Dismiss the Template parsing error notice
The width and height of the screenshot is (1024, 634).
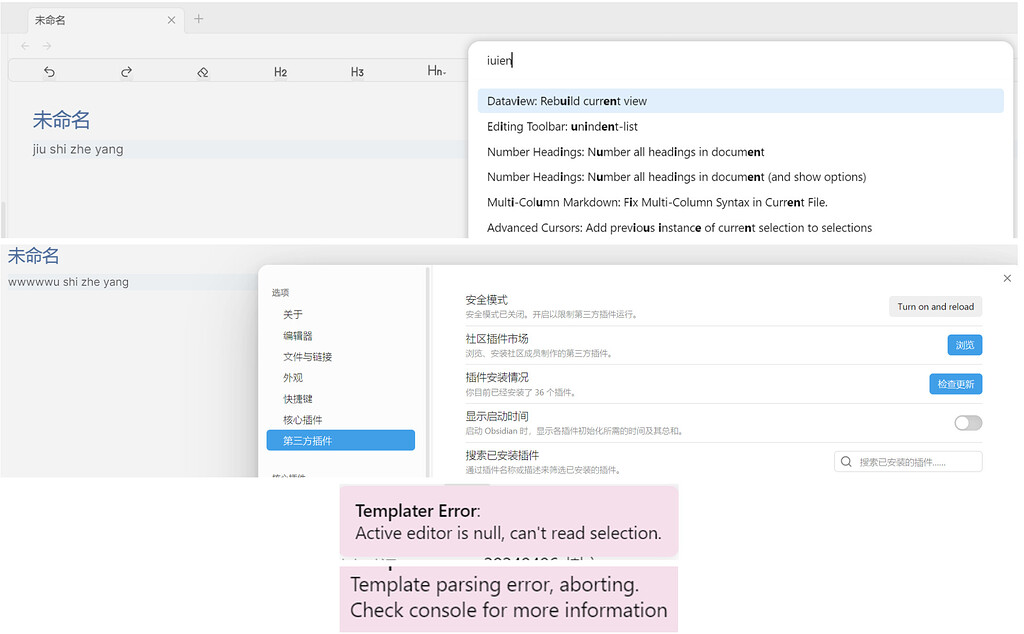(509, 597)
